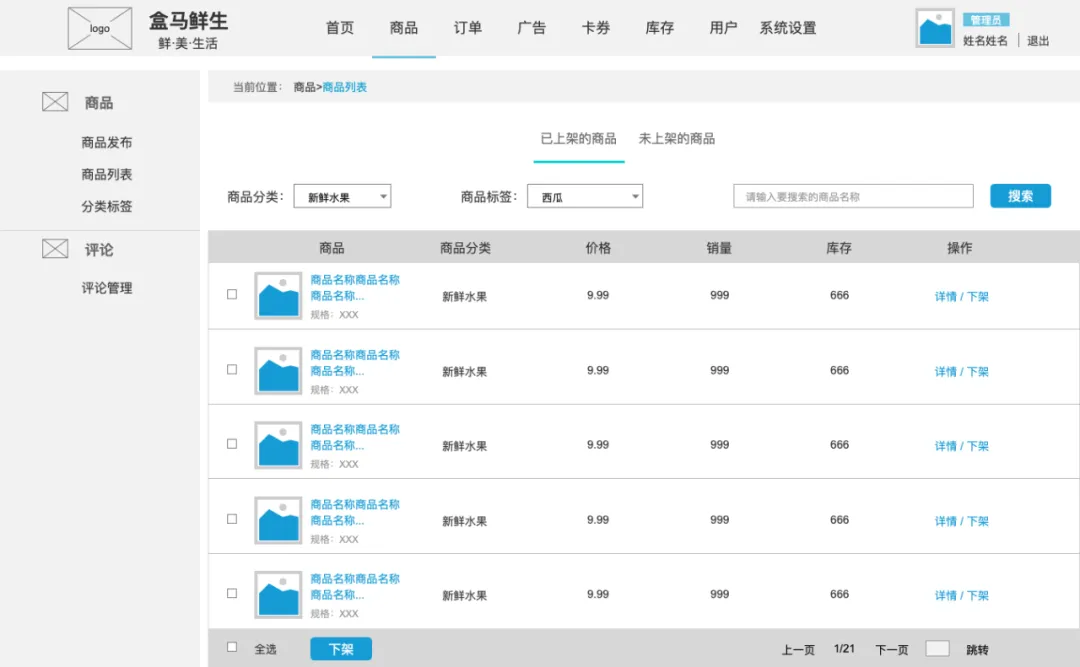Check the last product row checkbox
The image size is (1080, 667).
[x=231, y=593]
